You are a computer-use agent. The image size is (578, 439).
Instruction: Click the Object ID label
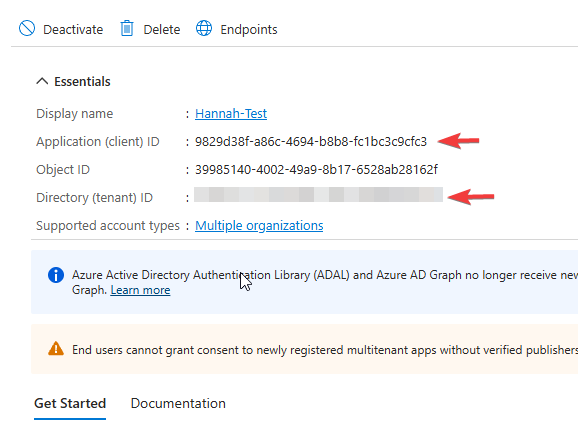coord(63,170)
